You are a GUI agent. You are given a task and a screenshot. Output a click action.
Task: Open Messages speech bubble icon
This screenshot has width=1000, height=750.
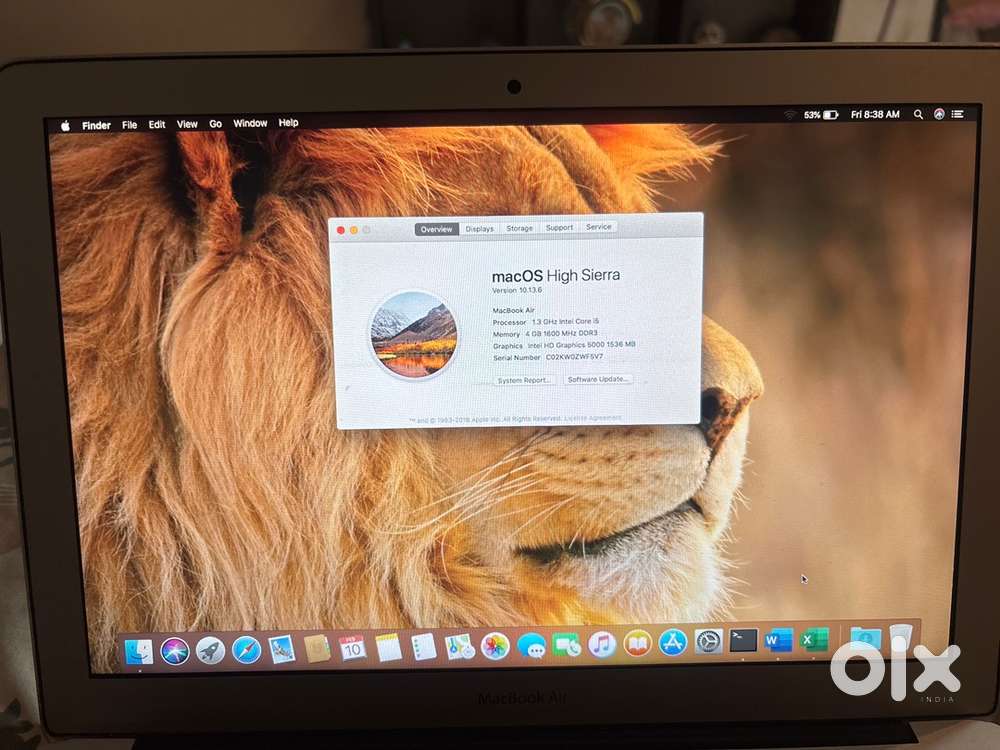tap(531, 646)
